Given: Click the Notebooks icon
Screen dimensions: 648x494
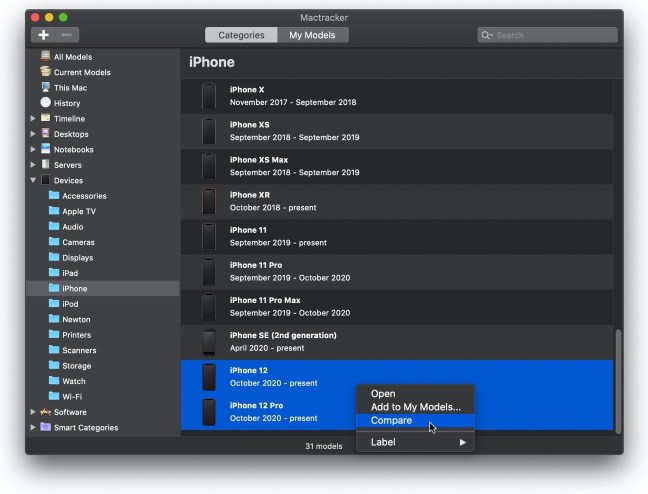Looking at the screenshot, I should click(45, 149).
